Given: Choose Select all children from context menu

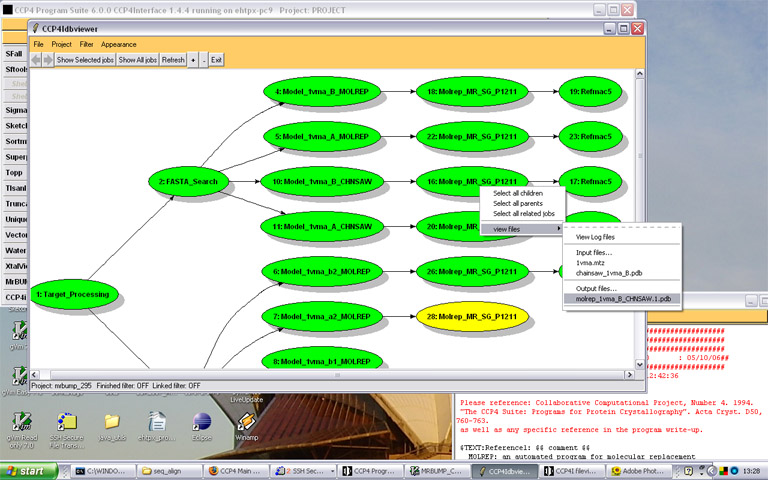Looking at the screenshot, I should point(522,193).
